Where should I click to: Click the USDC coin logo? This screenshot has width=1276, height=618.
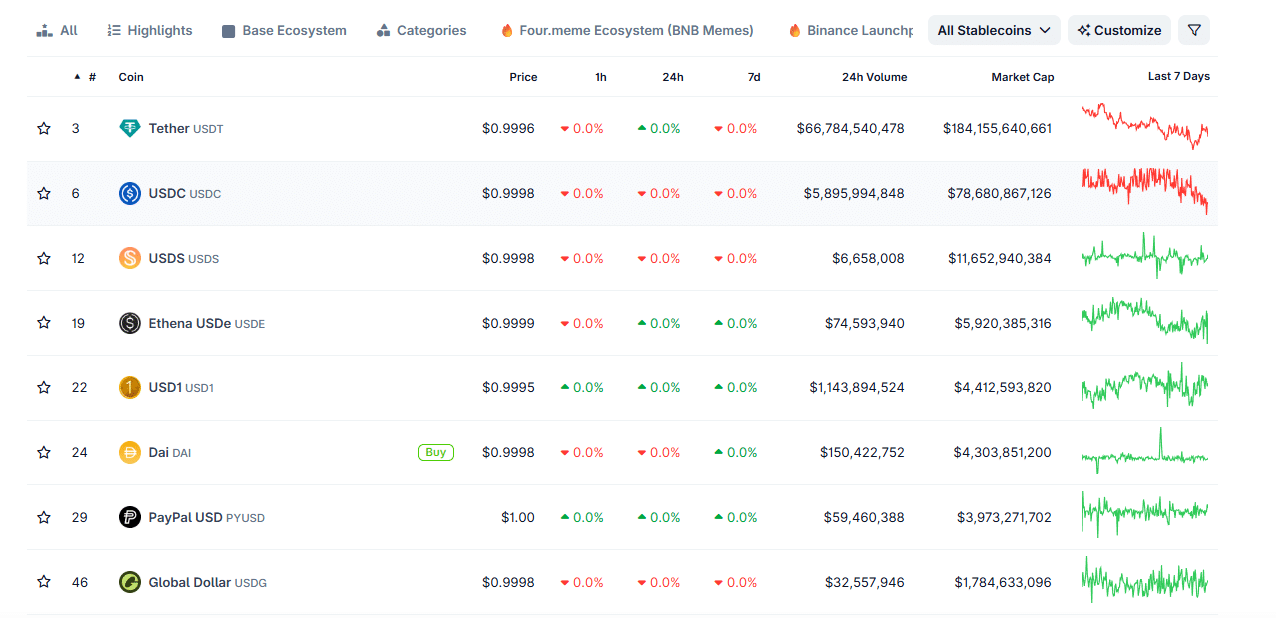point(131,193)
